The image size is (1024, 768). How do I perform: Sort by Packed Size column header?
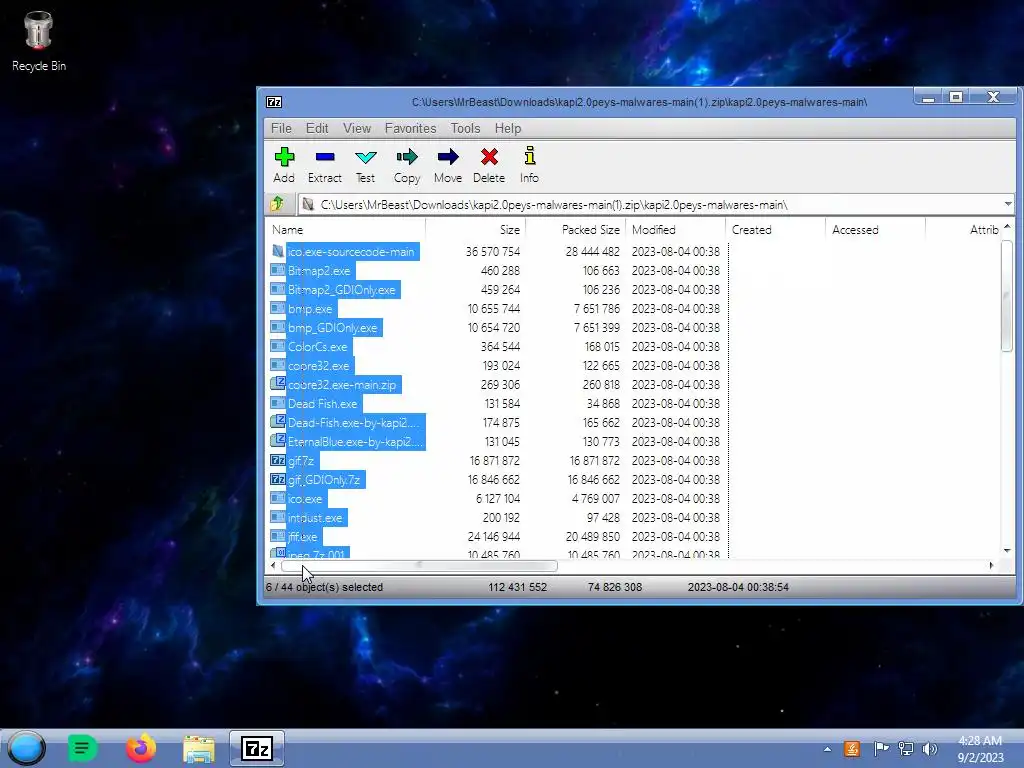click(575, 230)
